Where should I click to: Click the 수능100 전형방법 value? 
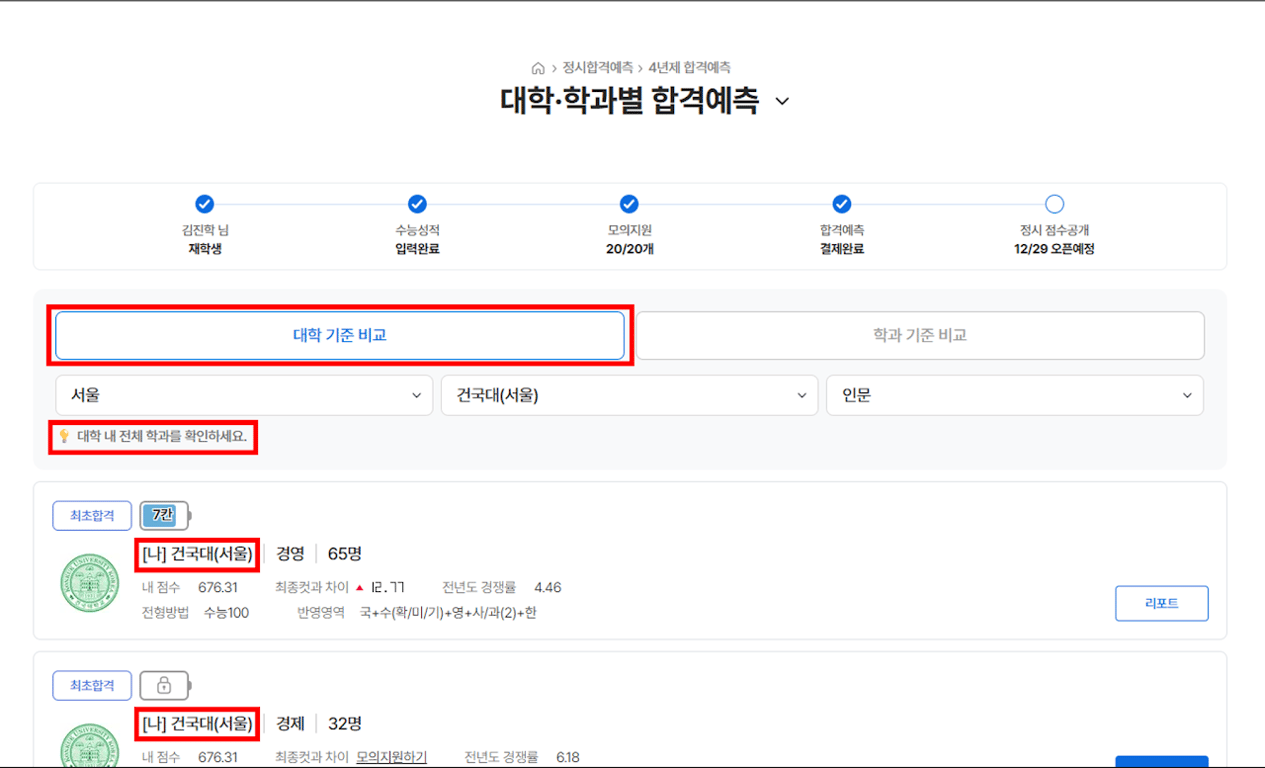click(226, 612)
